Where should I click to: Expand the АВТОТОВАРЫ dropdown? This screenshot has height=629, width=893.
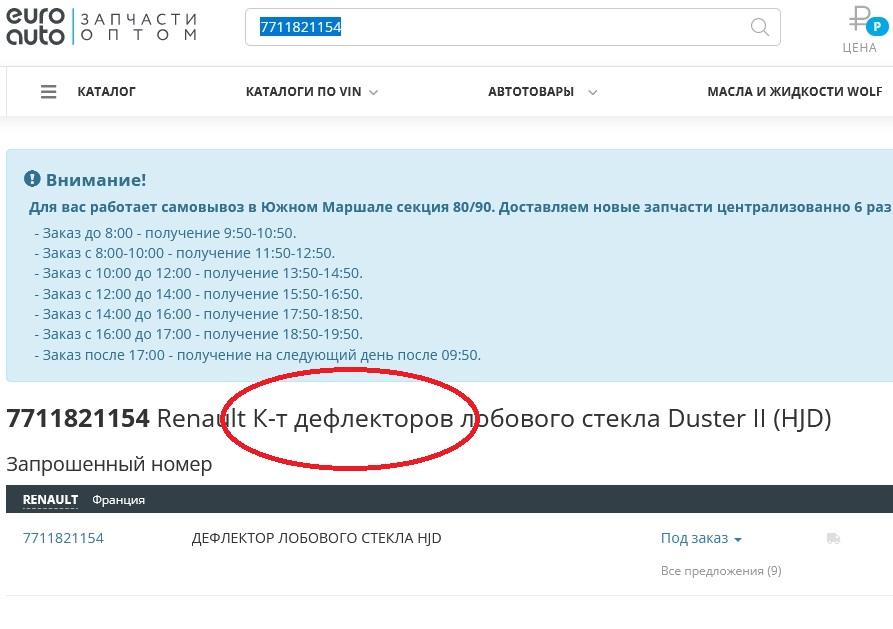[x=542, y=92]
